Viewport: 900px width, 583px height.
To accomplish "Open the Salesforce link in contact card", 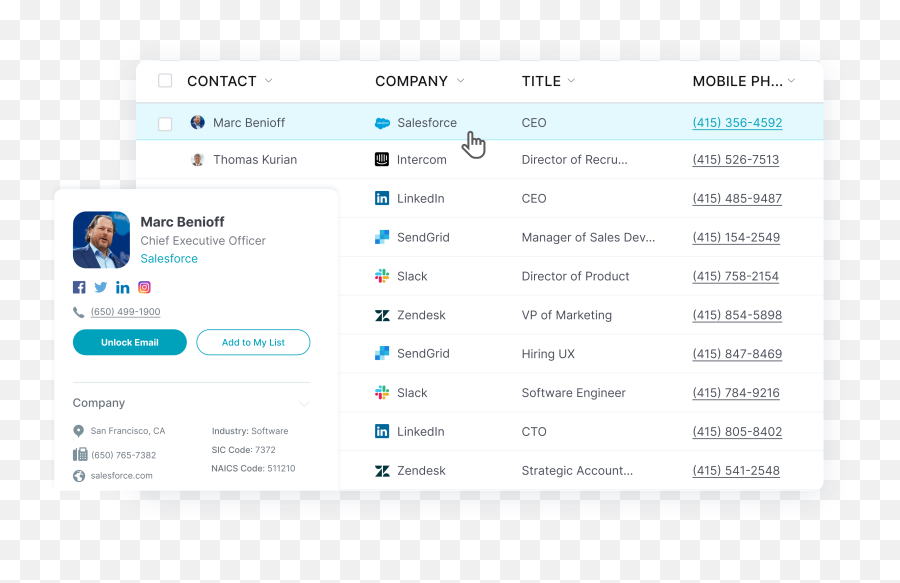I will tap(169, 259).
